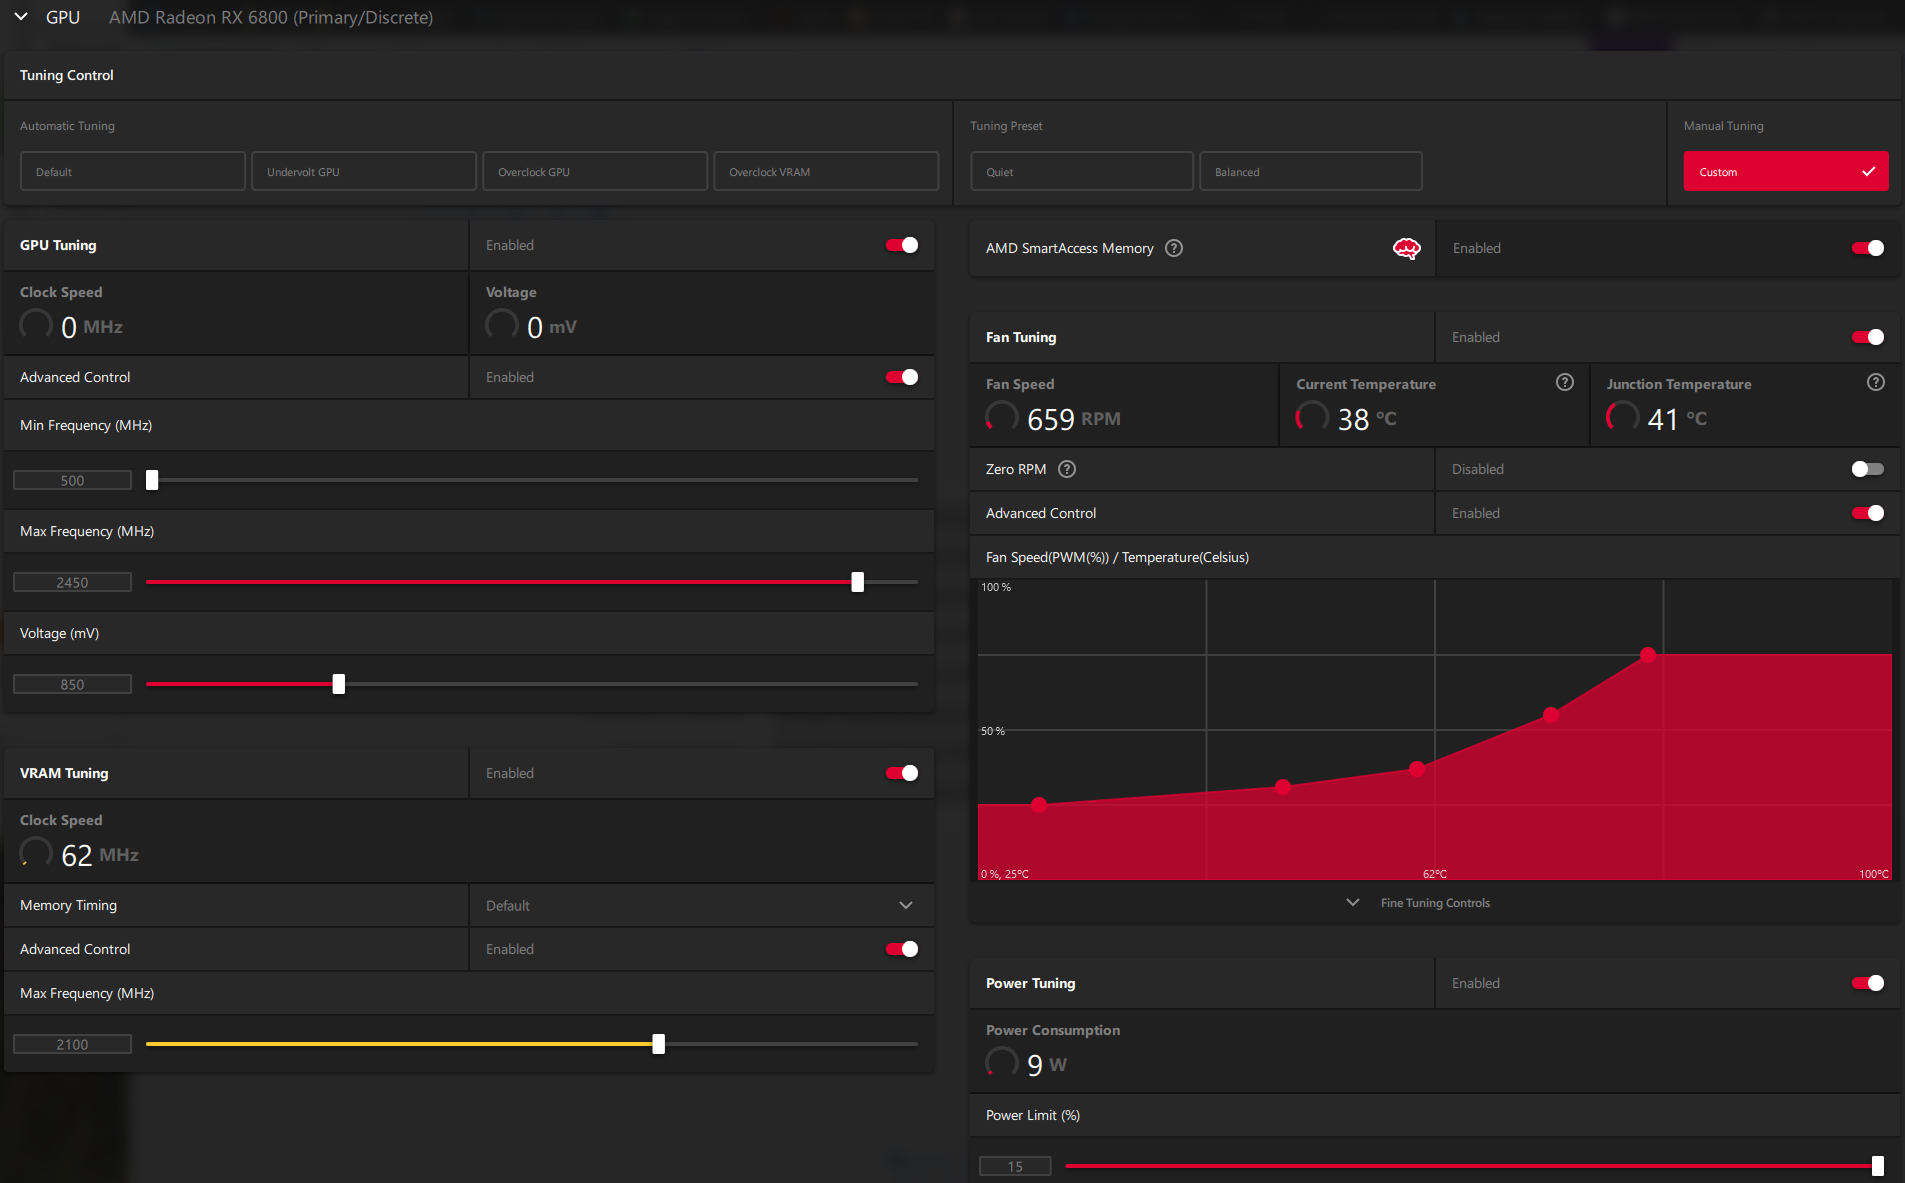Turn off the VRAM Tuning switch
Viewport: 1905px width, 1183px height.
pos(902,773)
